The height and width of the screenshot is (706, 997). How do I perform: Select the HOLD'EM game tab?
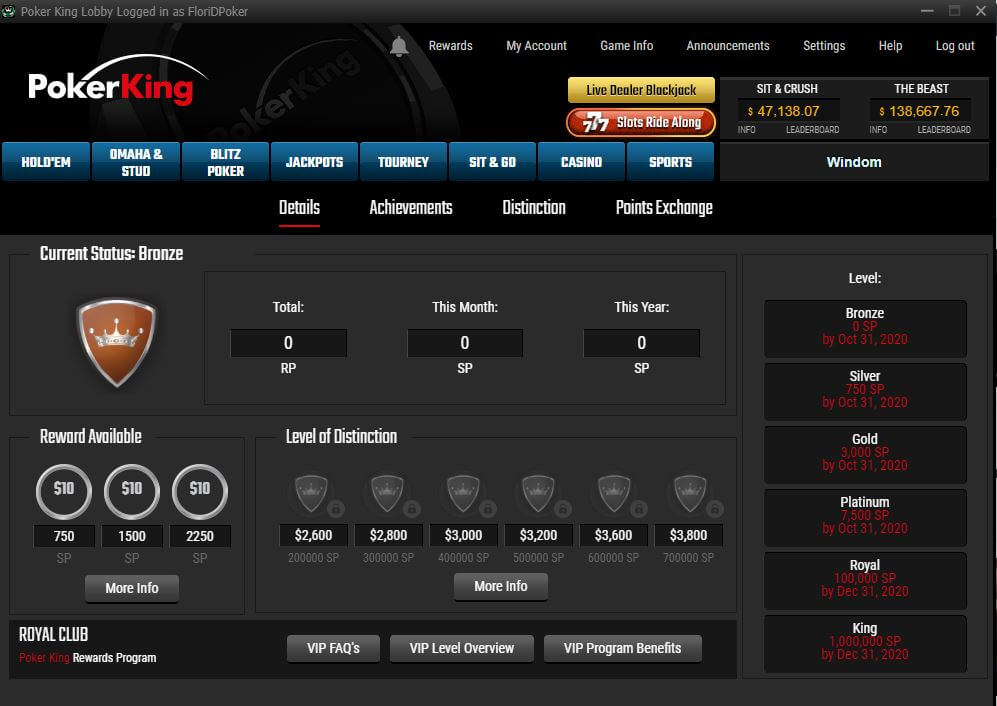tap(46, 162)
